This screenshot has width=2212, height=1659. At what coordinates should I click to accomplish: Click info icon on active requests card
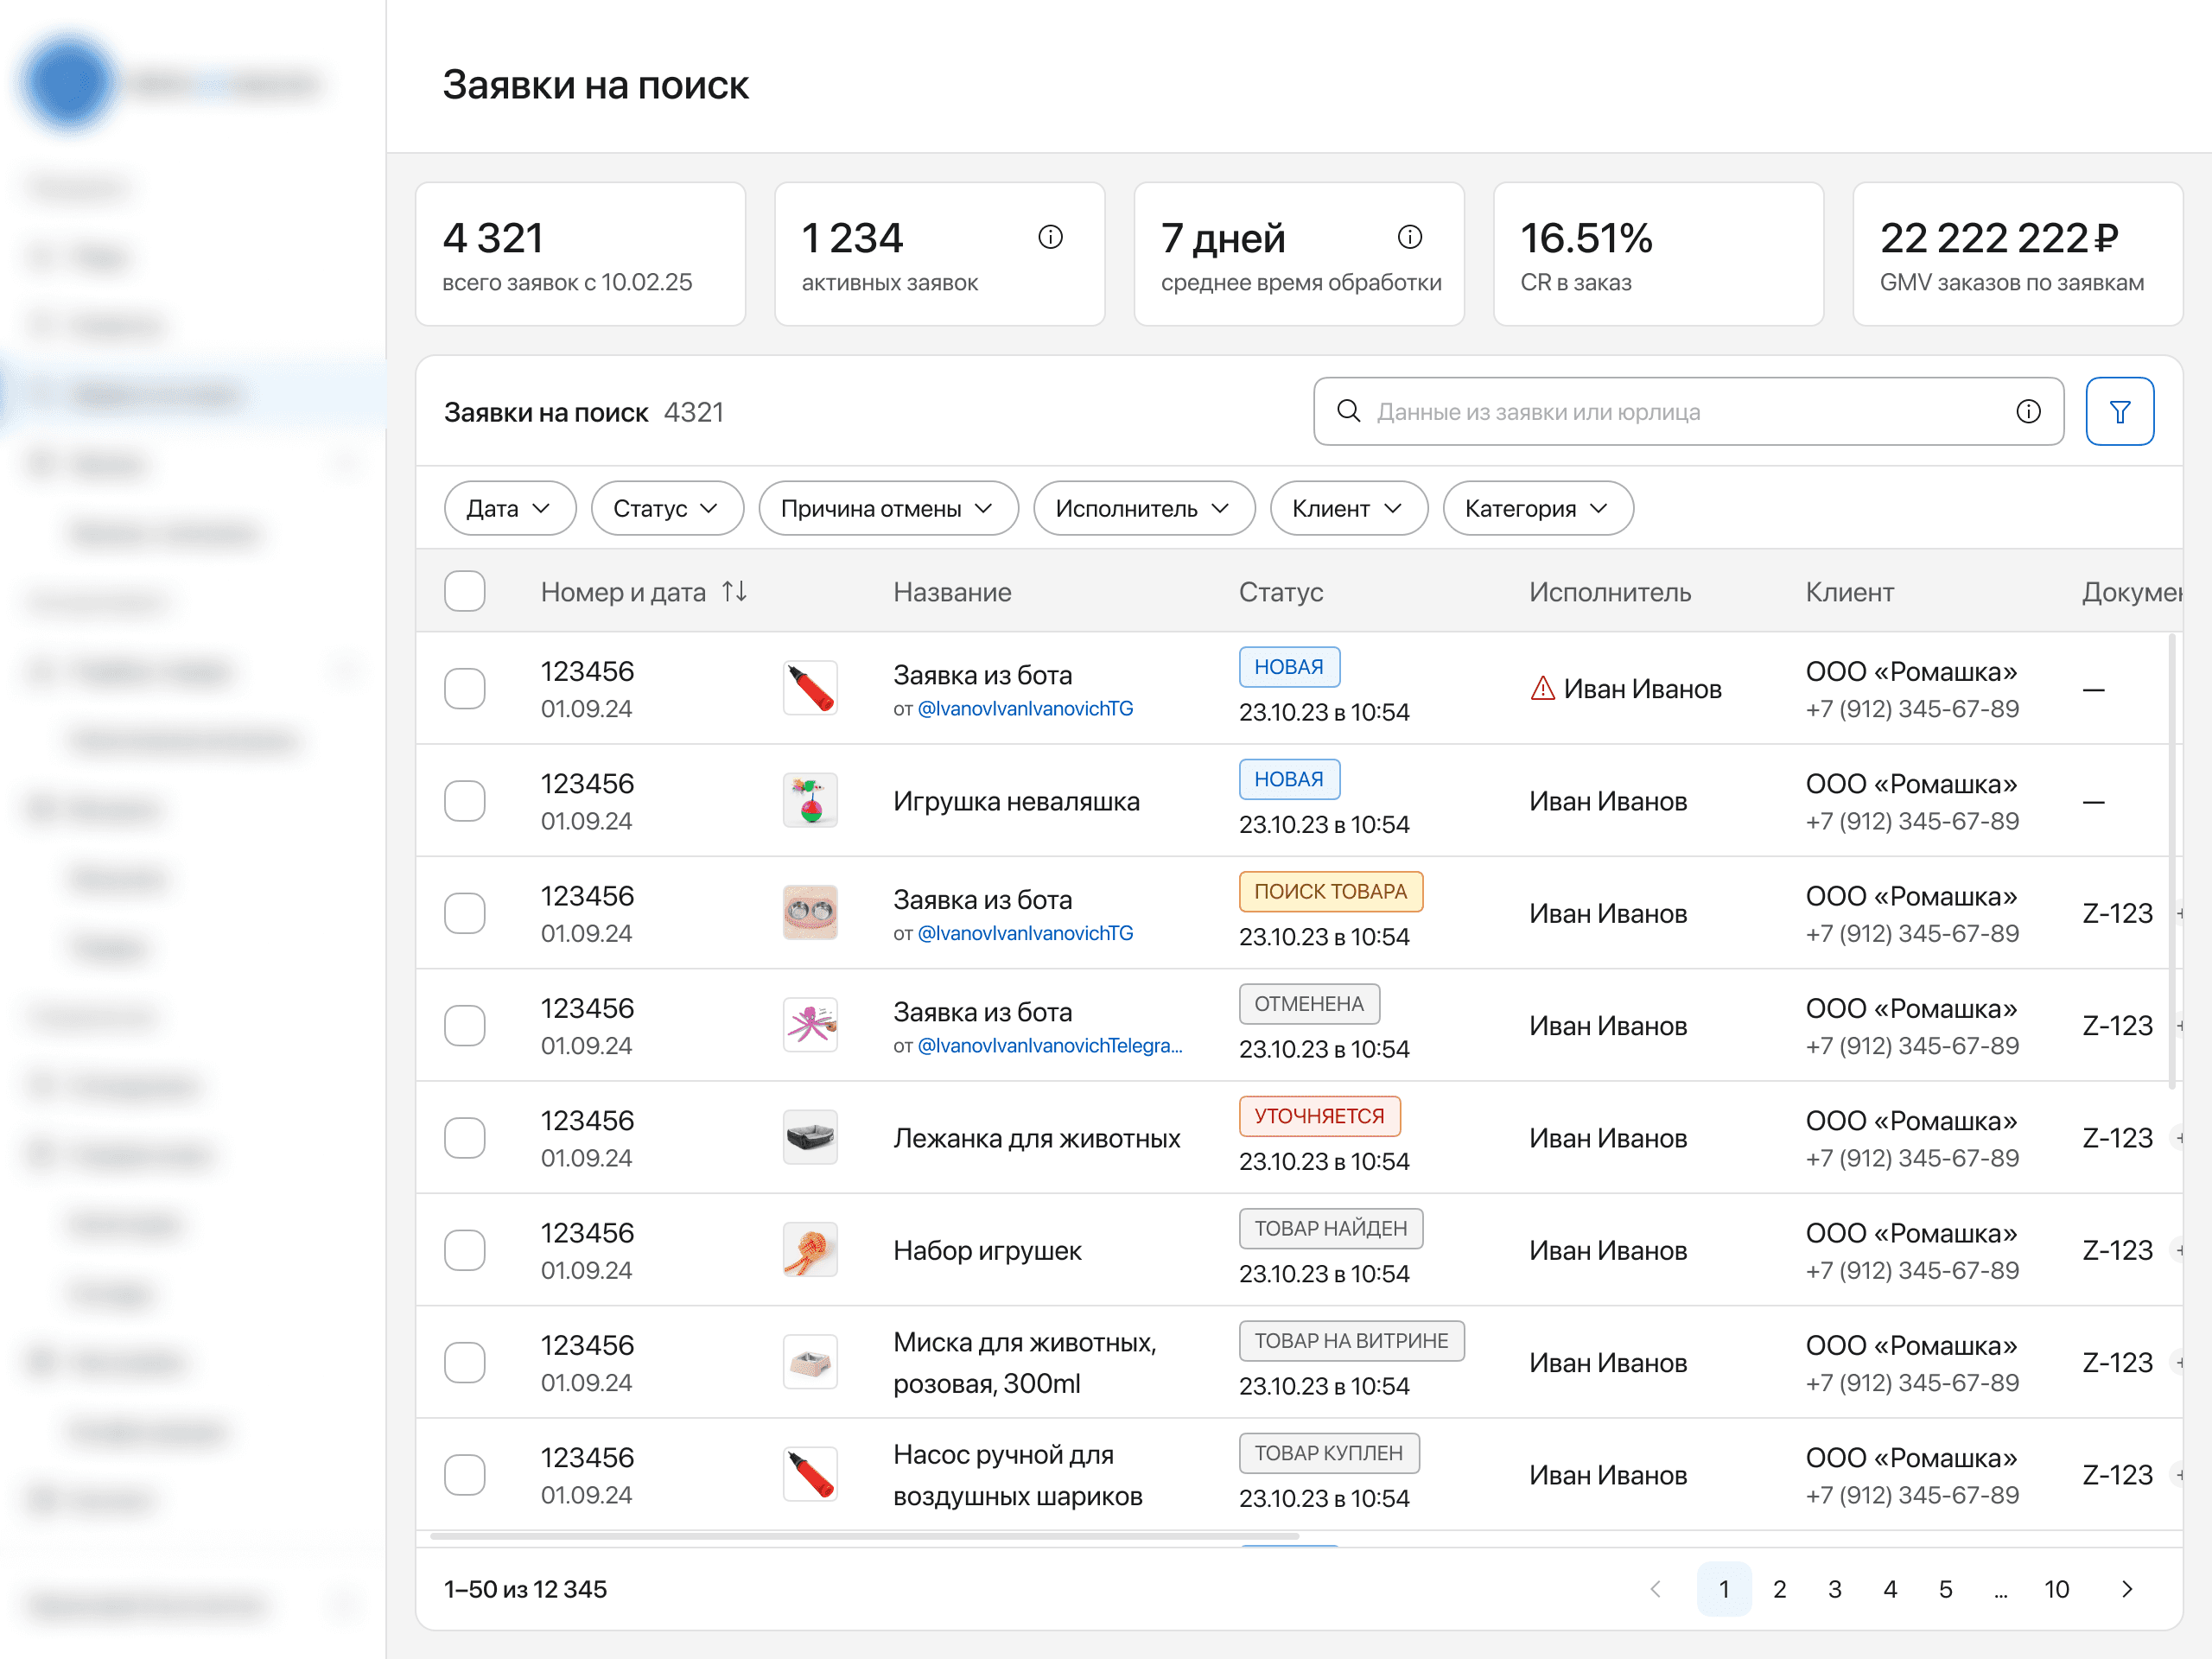1049,237
